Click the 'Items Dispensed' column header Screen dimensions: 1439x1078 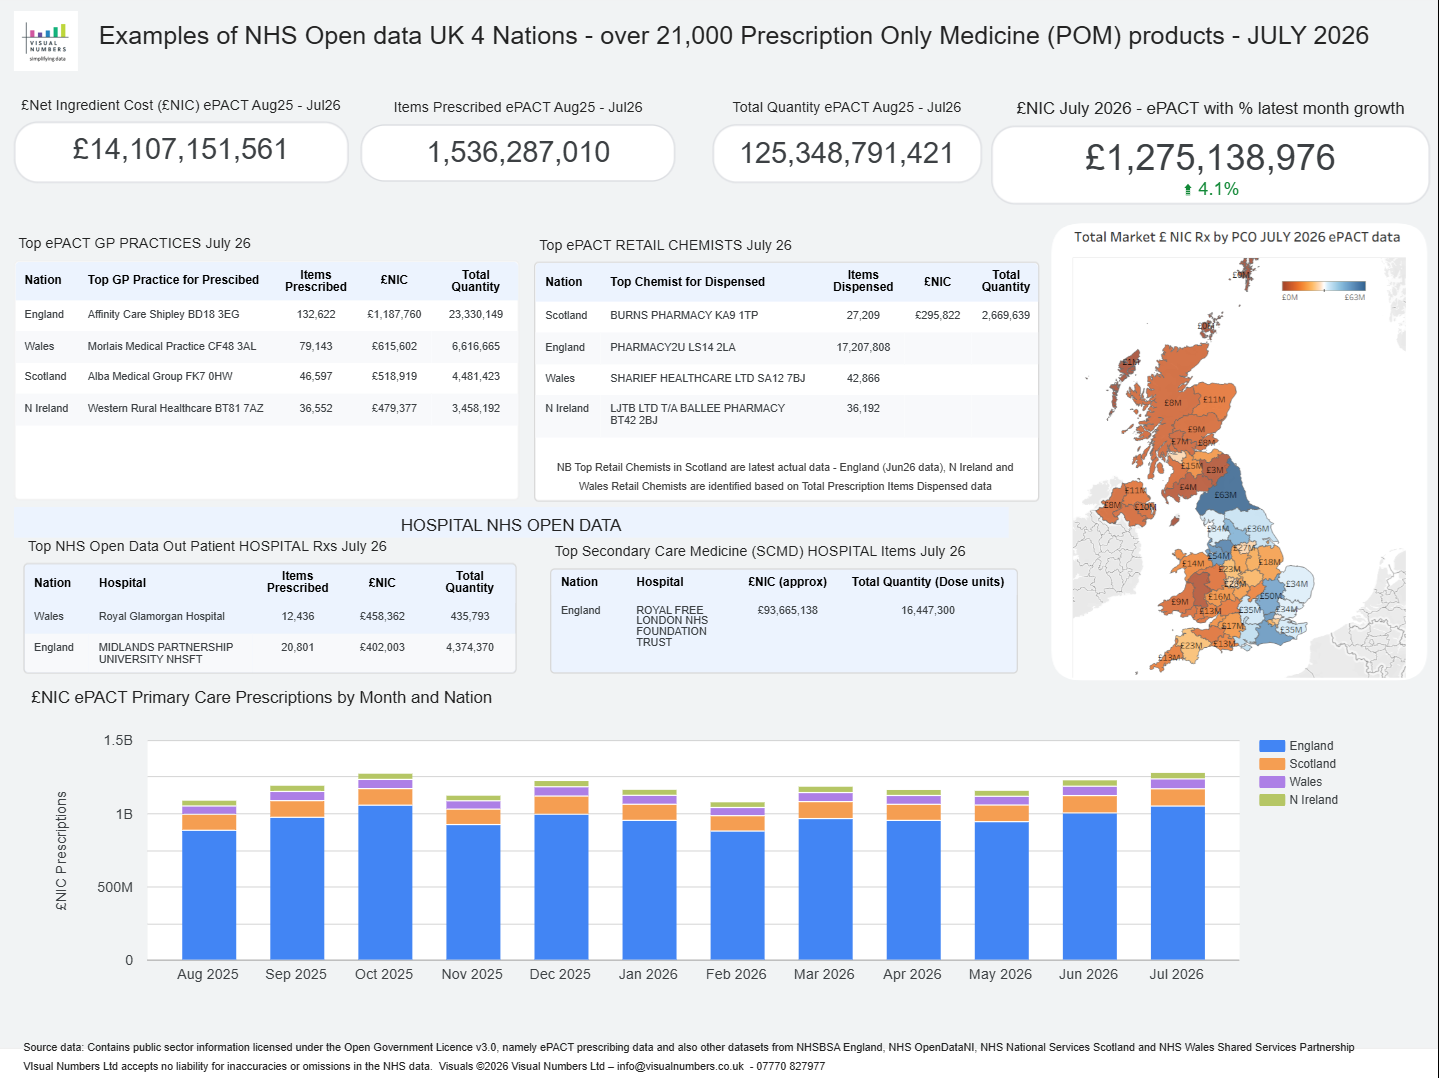pyautogui.click(x=863, y=281)
